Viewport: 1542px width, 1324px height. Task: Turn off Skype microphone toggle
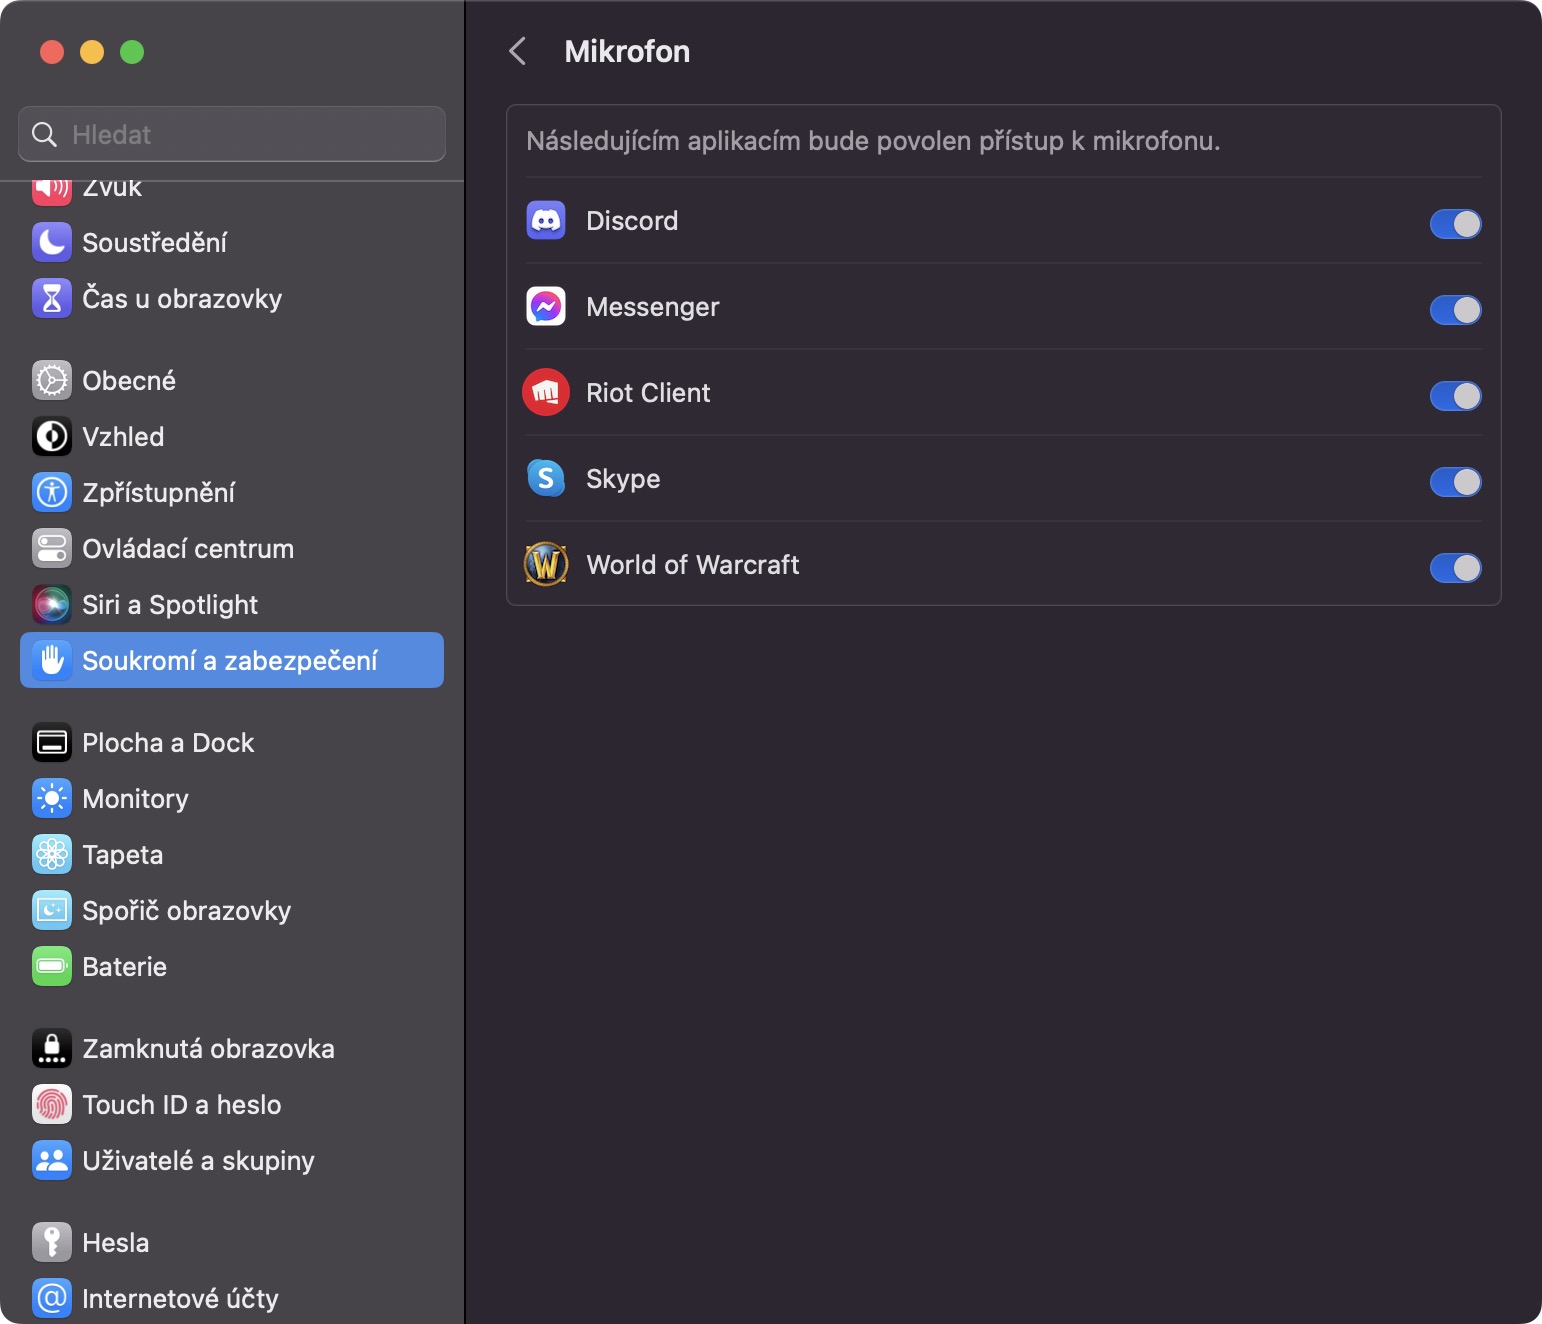tap(1455, 482)
